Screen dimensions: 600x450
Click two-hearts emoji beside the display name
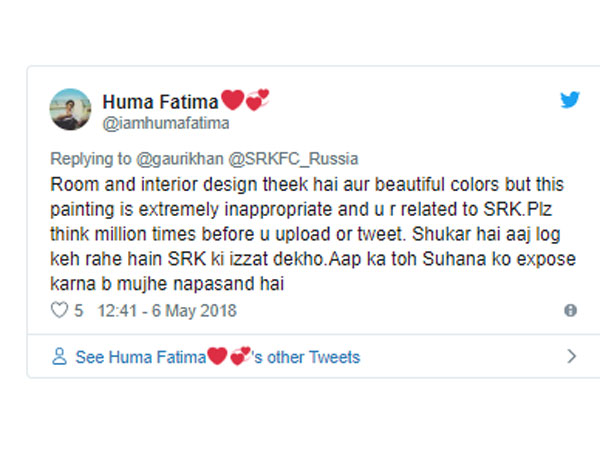pos(257,101)
